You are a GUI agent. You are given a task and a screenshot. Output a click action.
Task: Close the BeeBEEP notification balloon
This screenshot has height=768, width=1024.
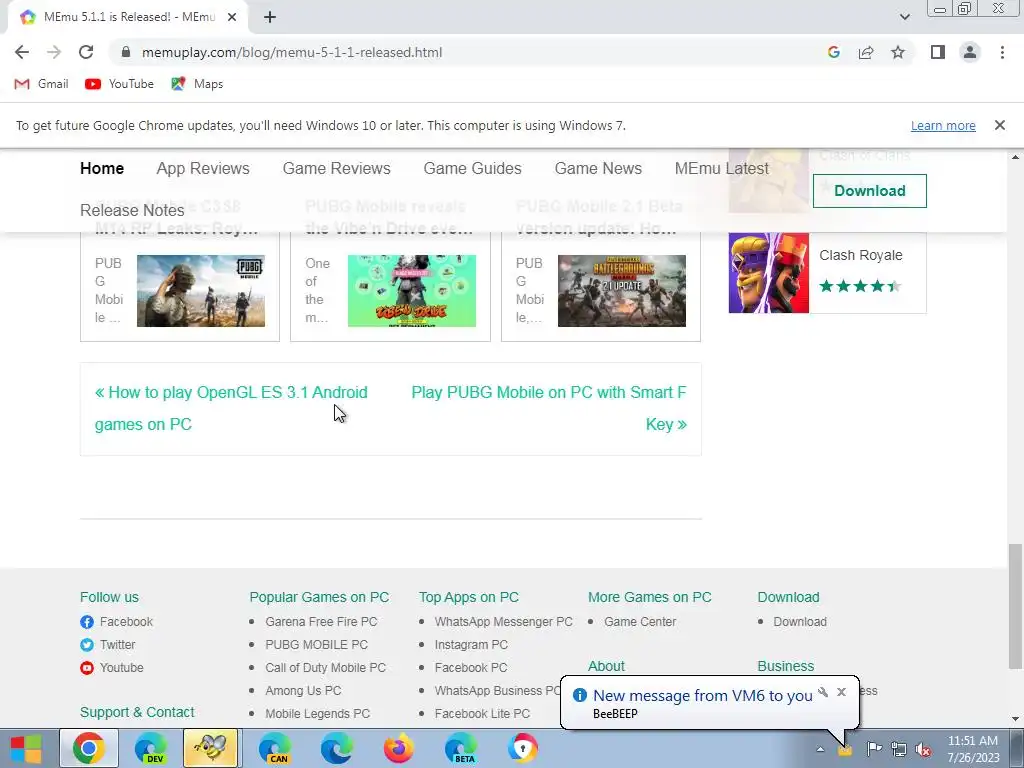[x=841, y=692]
